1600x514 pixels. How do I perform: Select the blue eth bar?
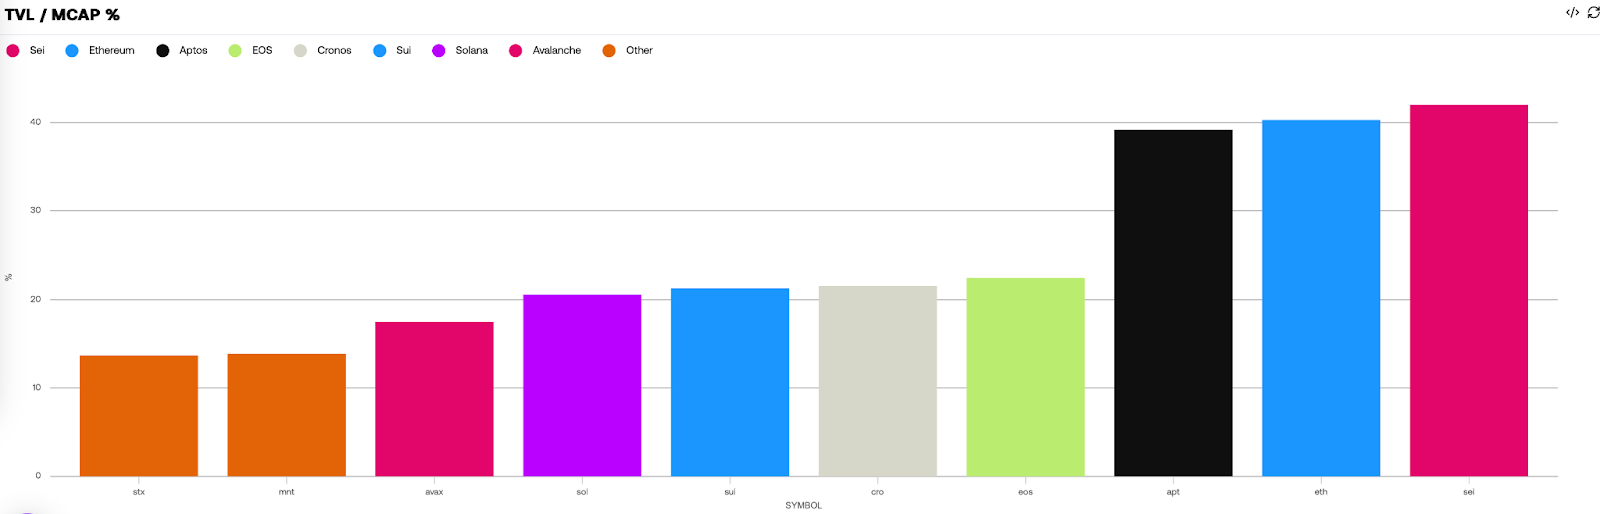(1321, 298)
